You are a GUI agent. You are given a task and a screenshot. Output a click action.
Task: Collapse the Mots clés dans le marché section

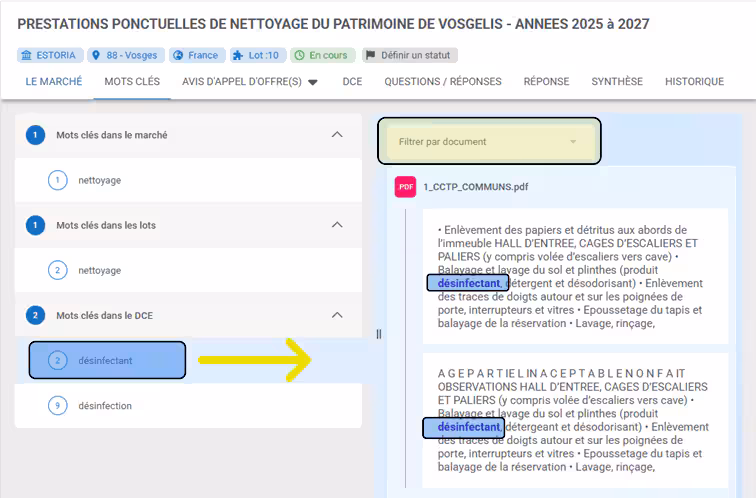[337, 135]
